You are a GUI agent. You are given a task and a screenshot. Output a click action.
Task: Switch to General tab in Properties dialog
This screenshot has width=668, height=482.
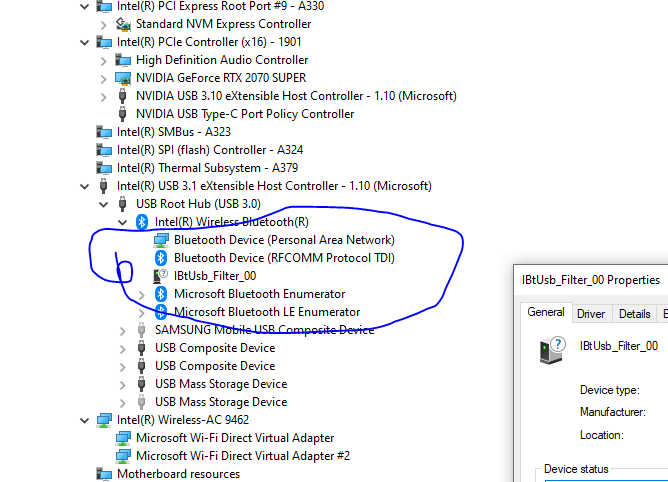pos(546,312)
